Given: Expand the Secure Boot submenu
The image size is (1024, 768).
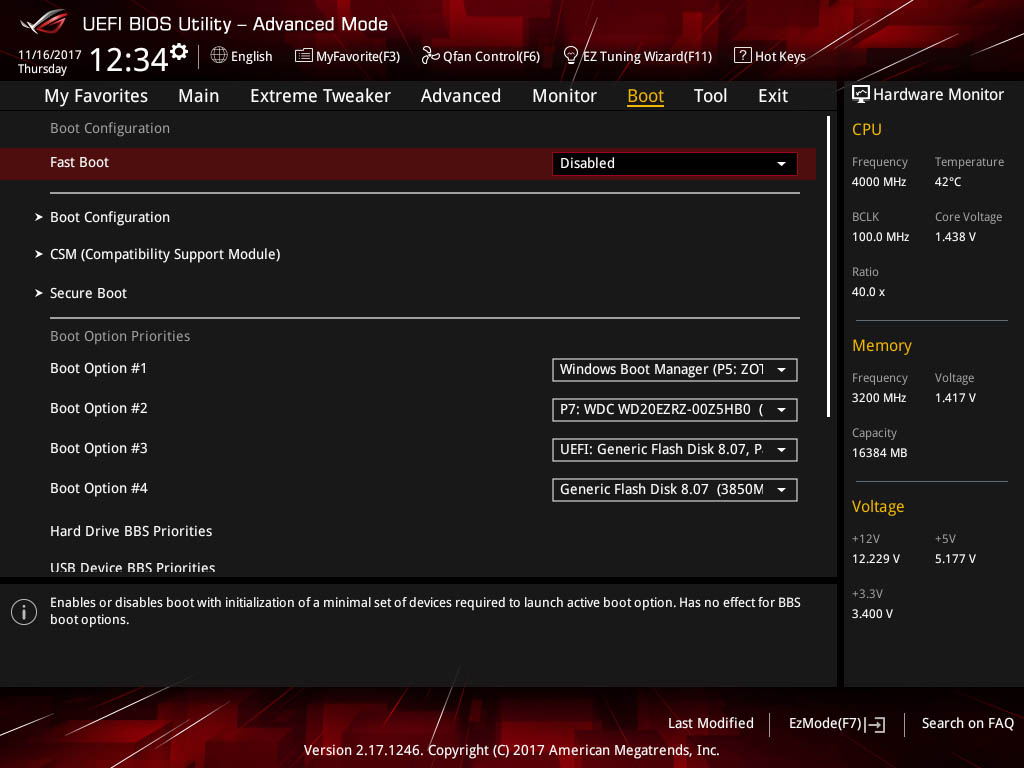Looking at the screenshot, I should 81,293.
